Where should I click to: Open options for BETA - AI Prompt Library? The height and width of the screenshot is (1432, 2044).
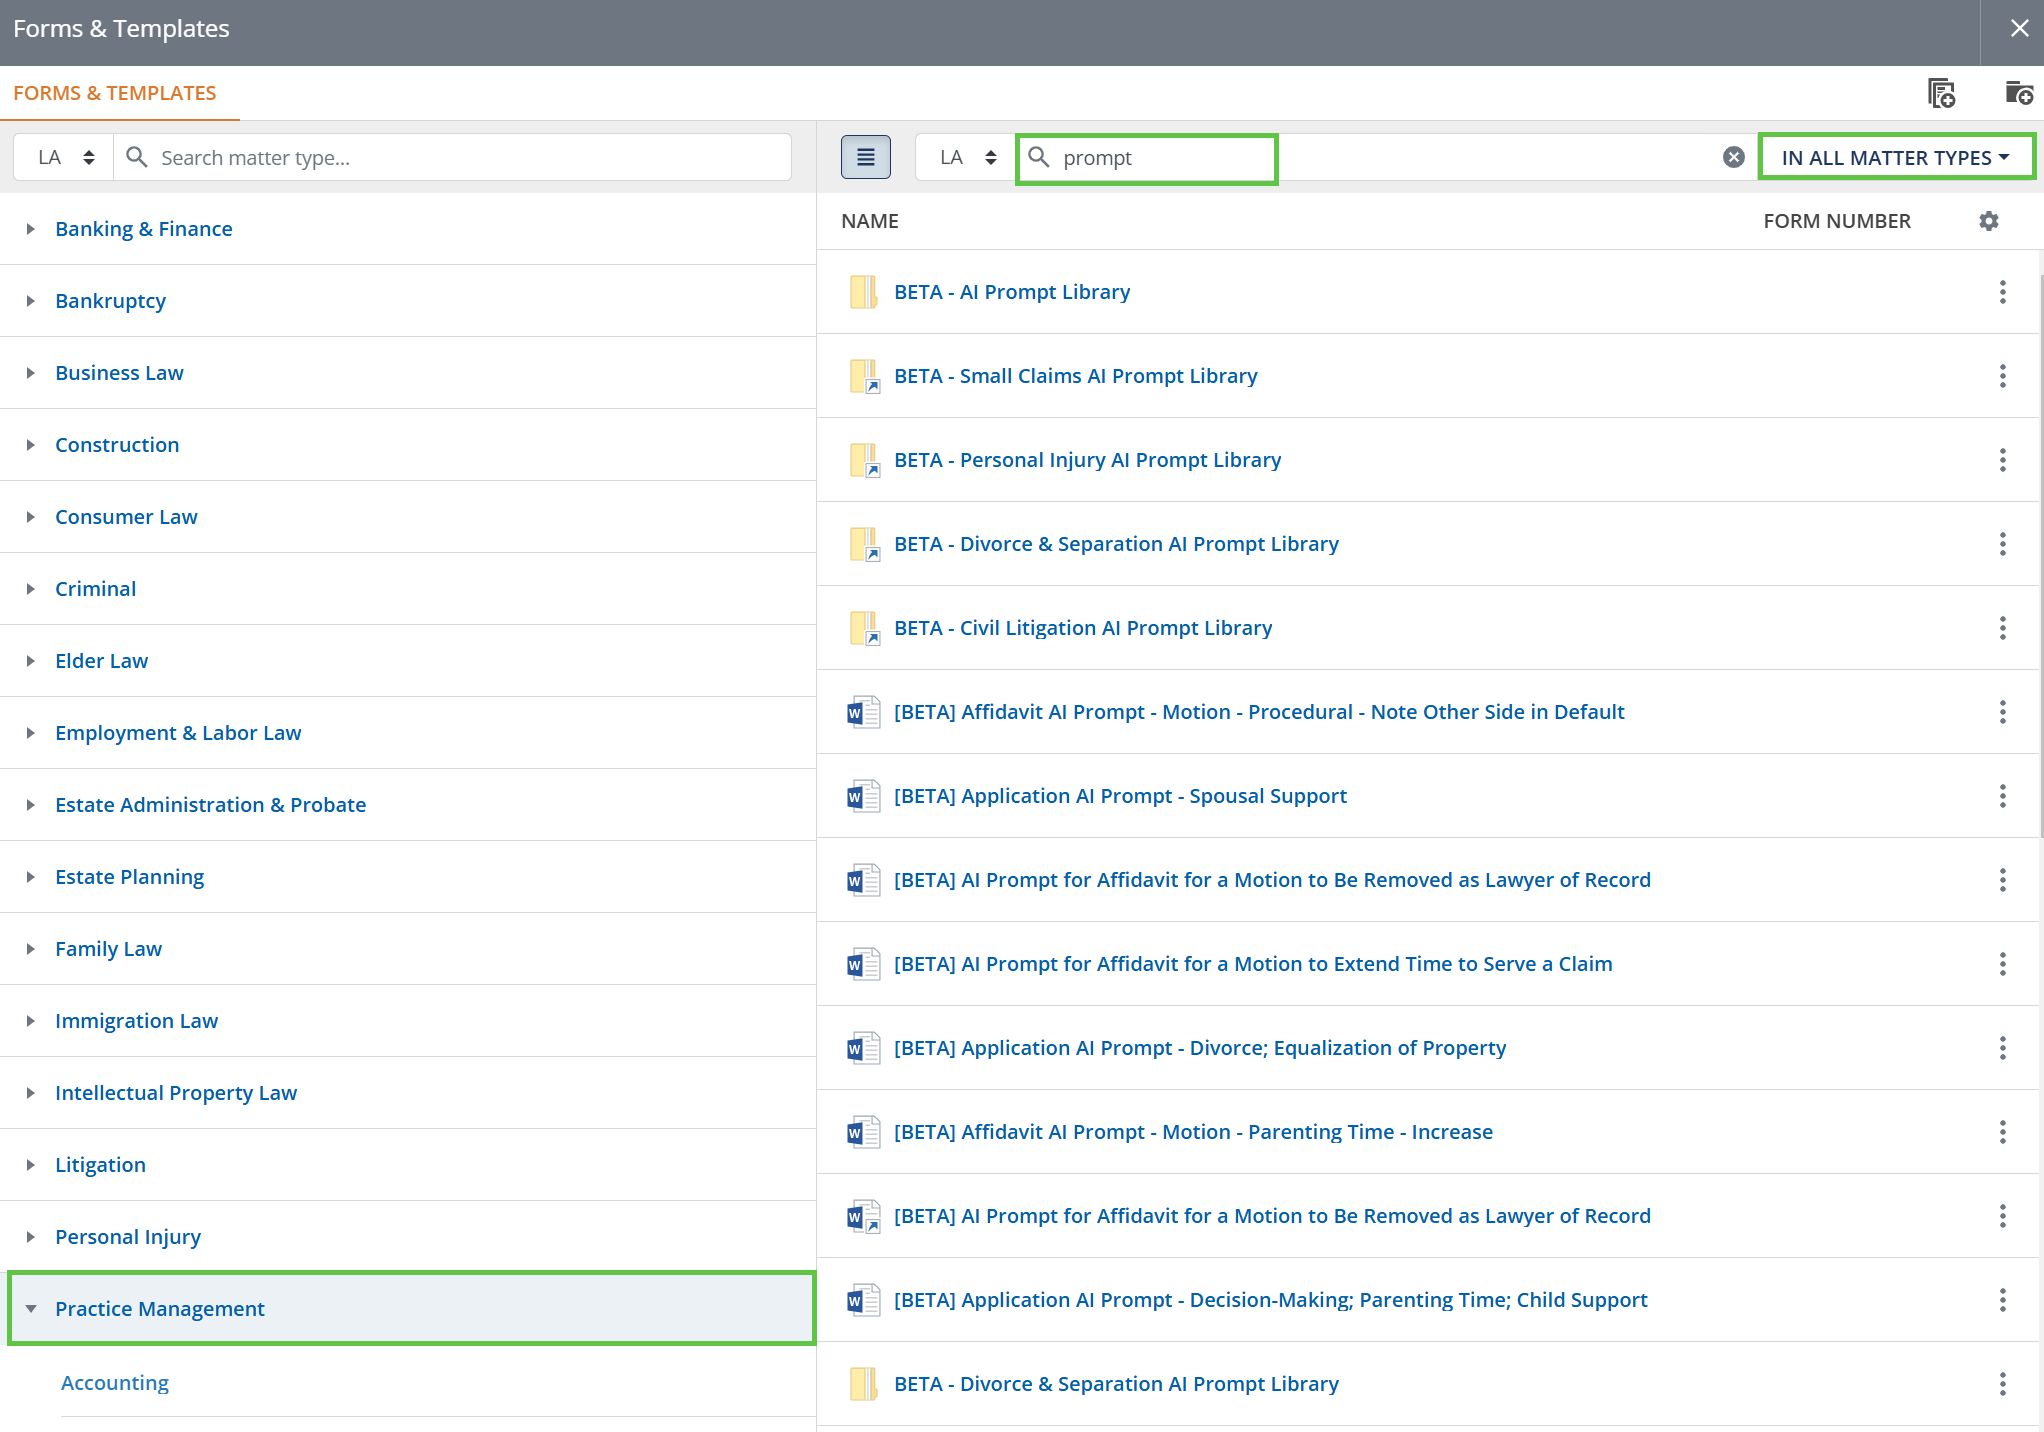pyautogui.click(x=2002, y=292)
